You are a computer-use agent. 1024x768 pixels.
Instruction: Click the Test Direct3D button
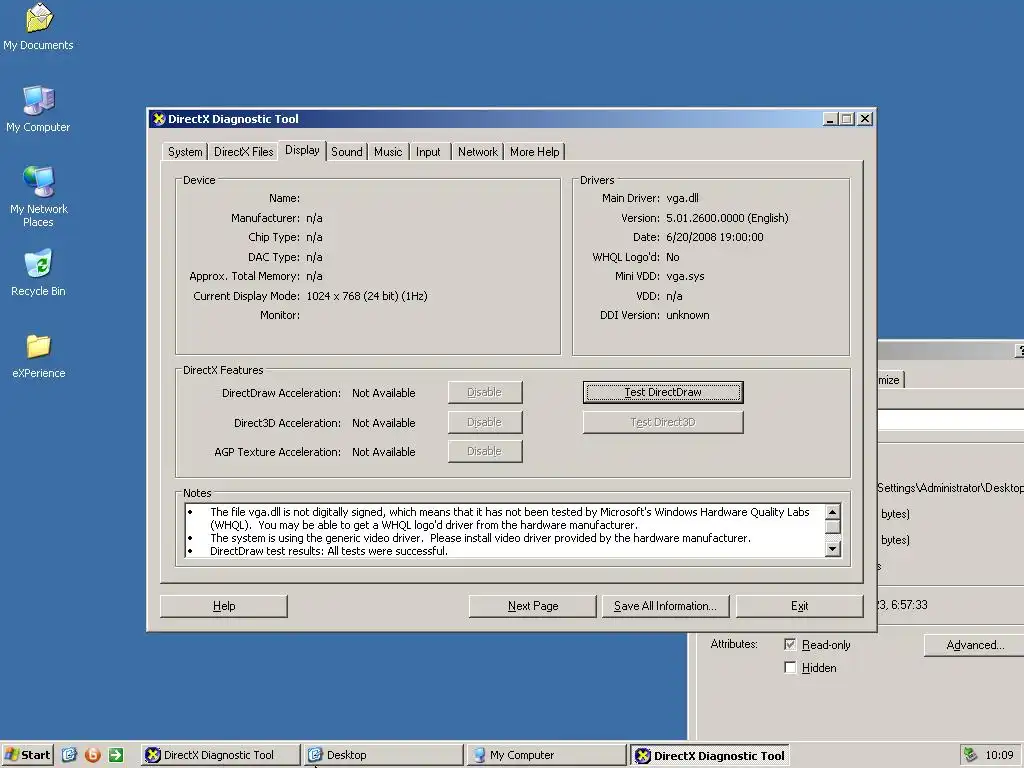(x=663, y=423)
